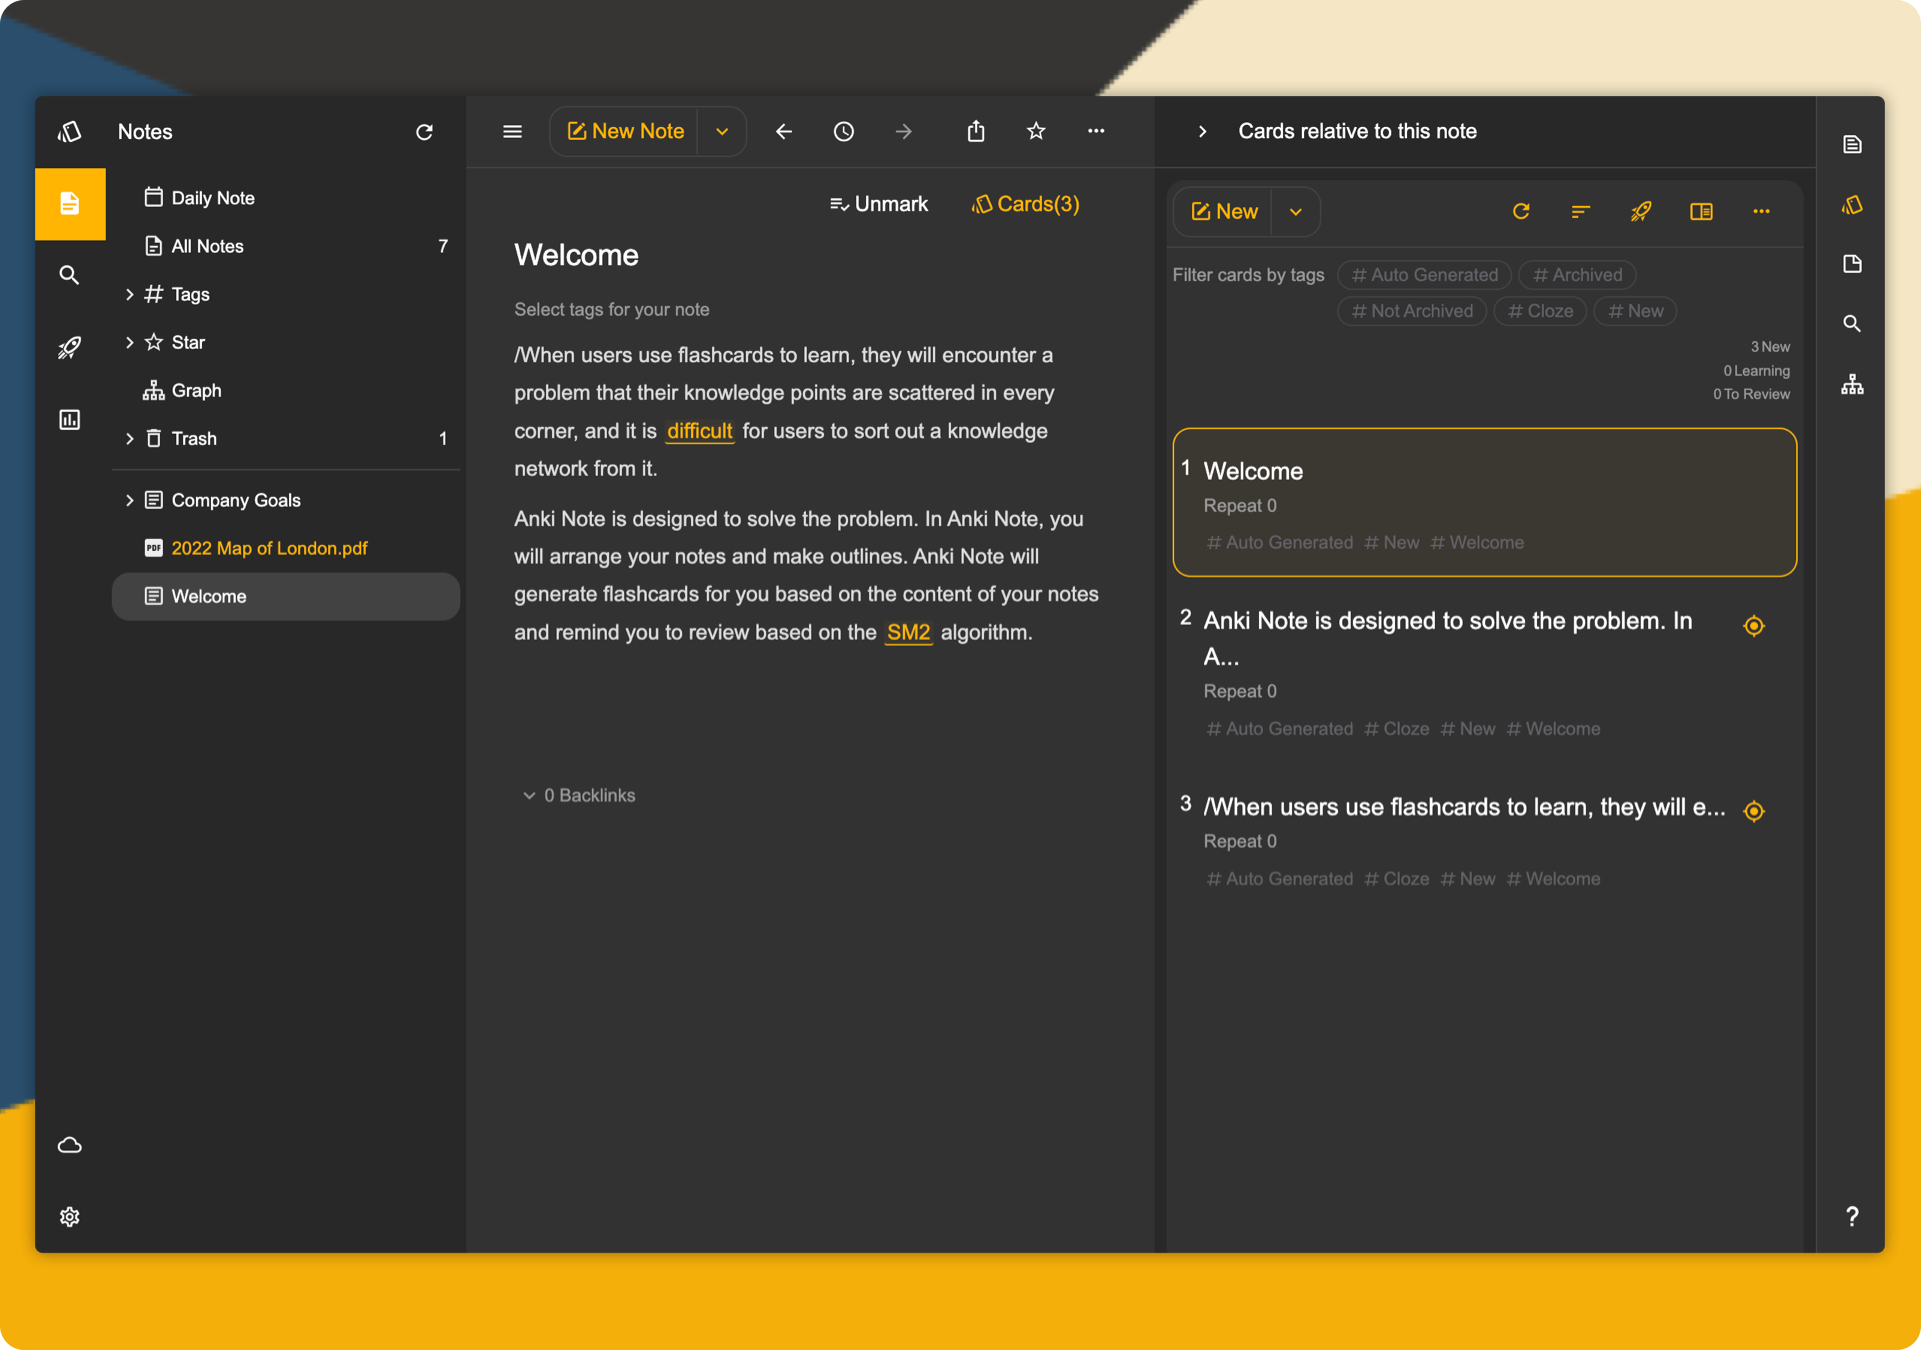Open New Note dropdown arrow
1921x1350 pixels.
(722, 131)
